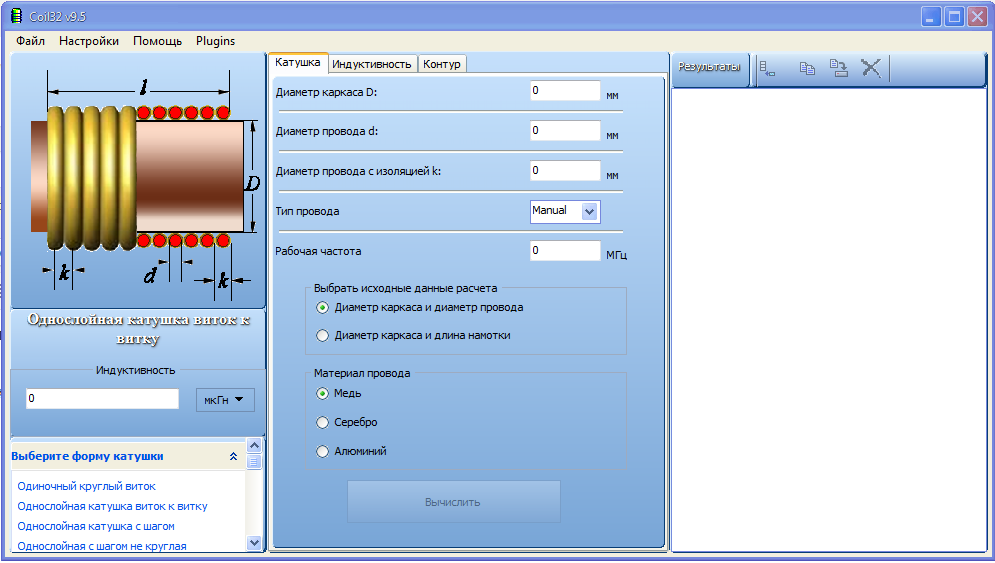Click the clear results X icon

point(871,68)
